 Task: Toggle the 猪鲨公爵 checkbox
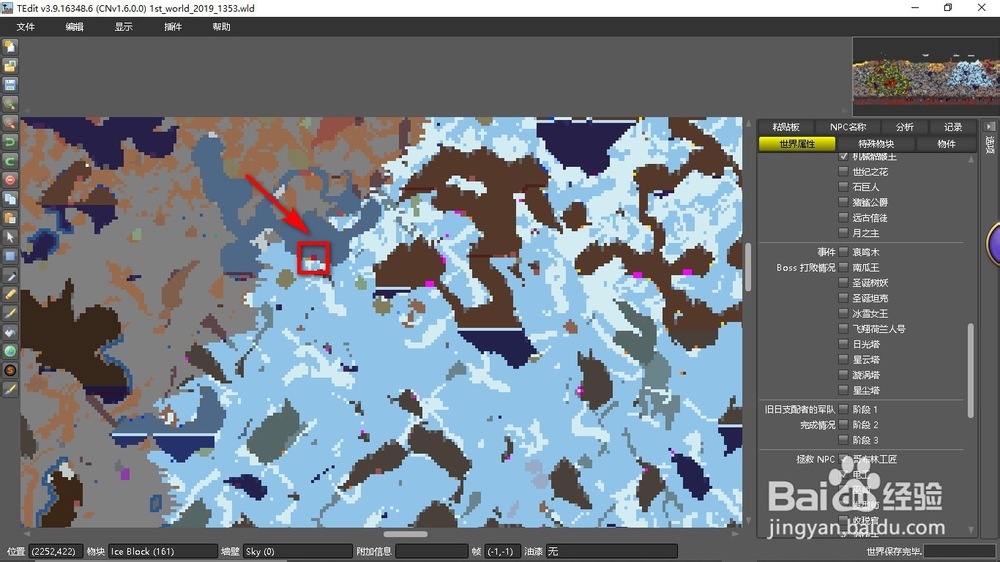(x=843, y=202)
